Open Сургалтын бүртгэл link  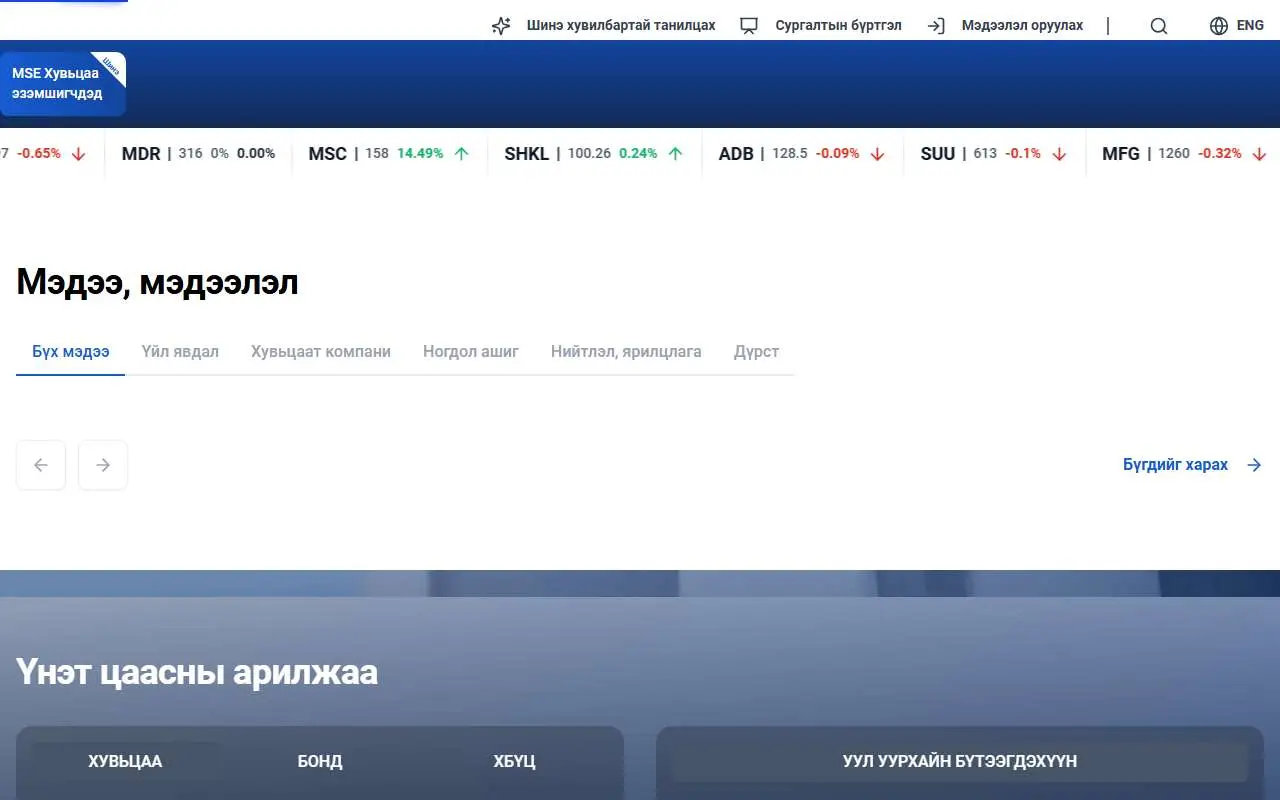coord(838,26)
